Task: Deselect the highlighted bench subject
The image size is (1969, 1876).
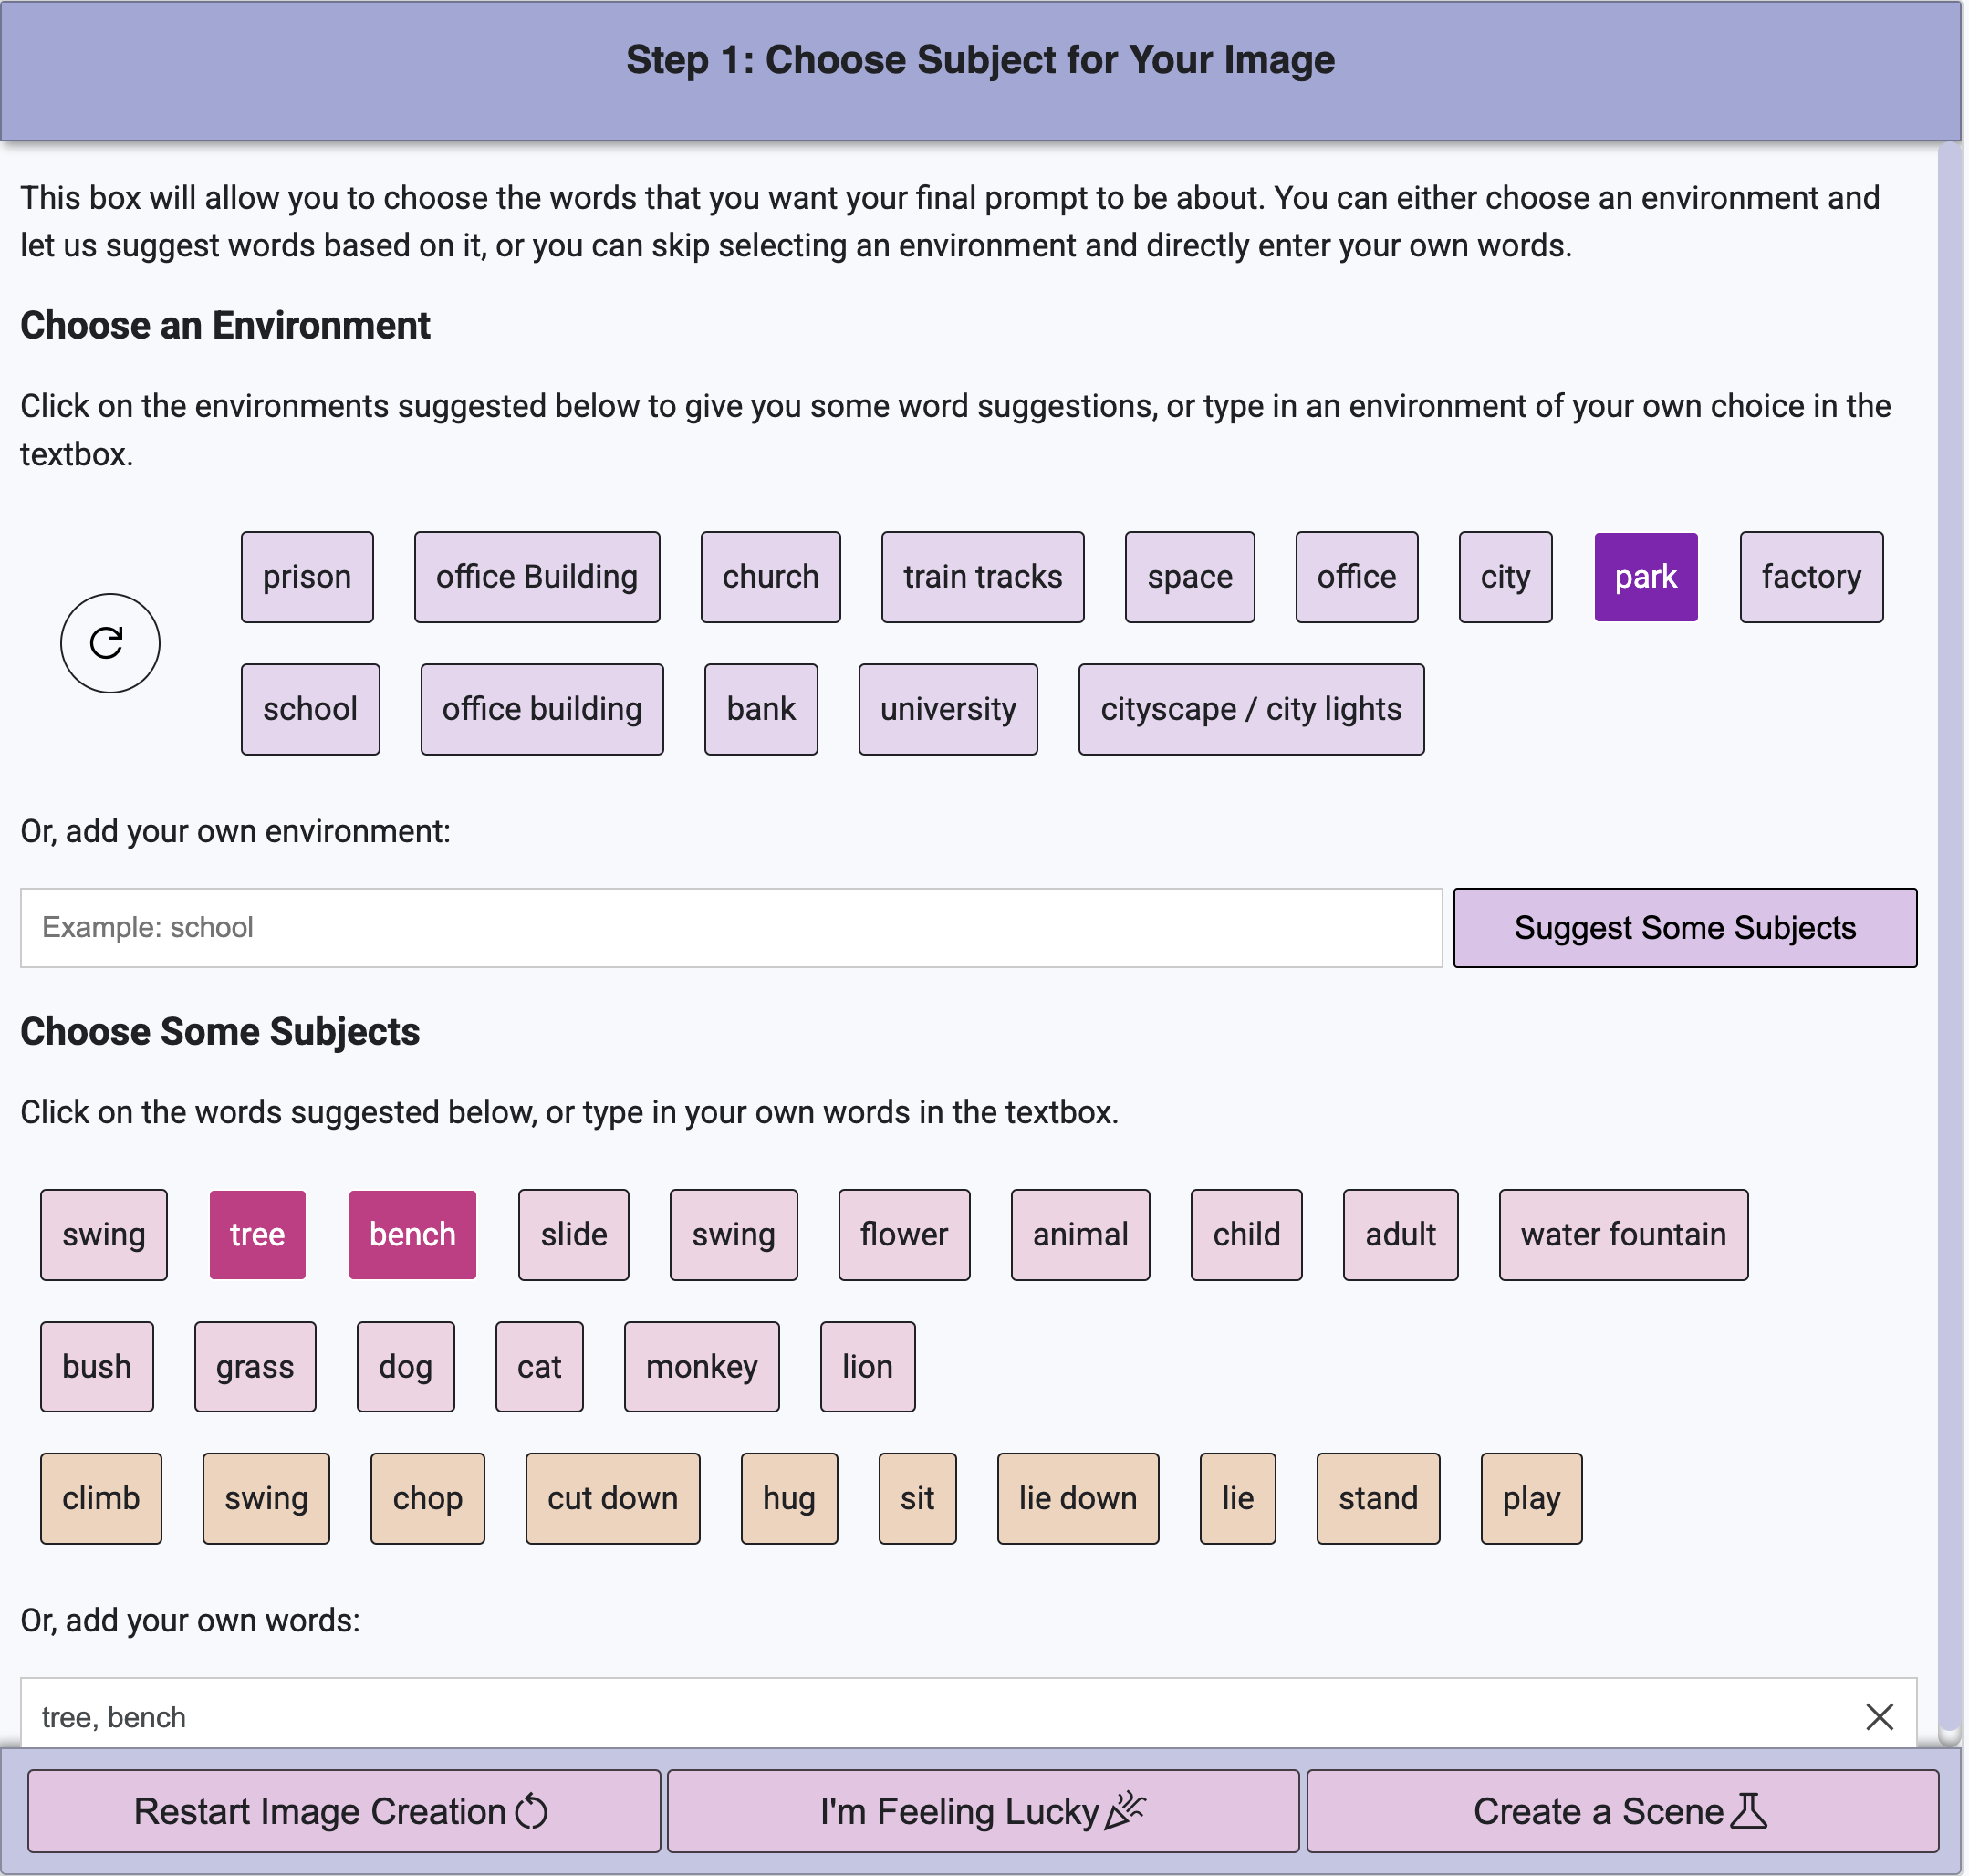Action: click(412, 1234)
